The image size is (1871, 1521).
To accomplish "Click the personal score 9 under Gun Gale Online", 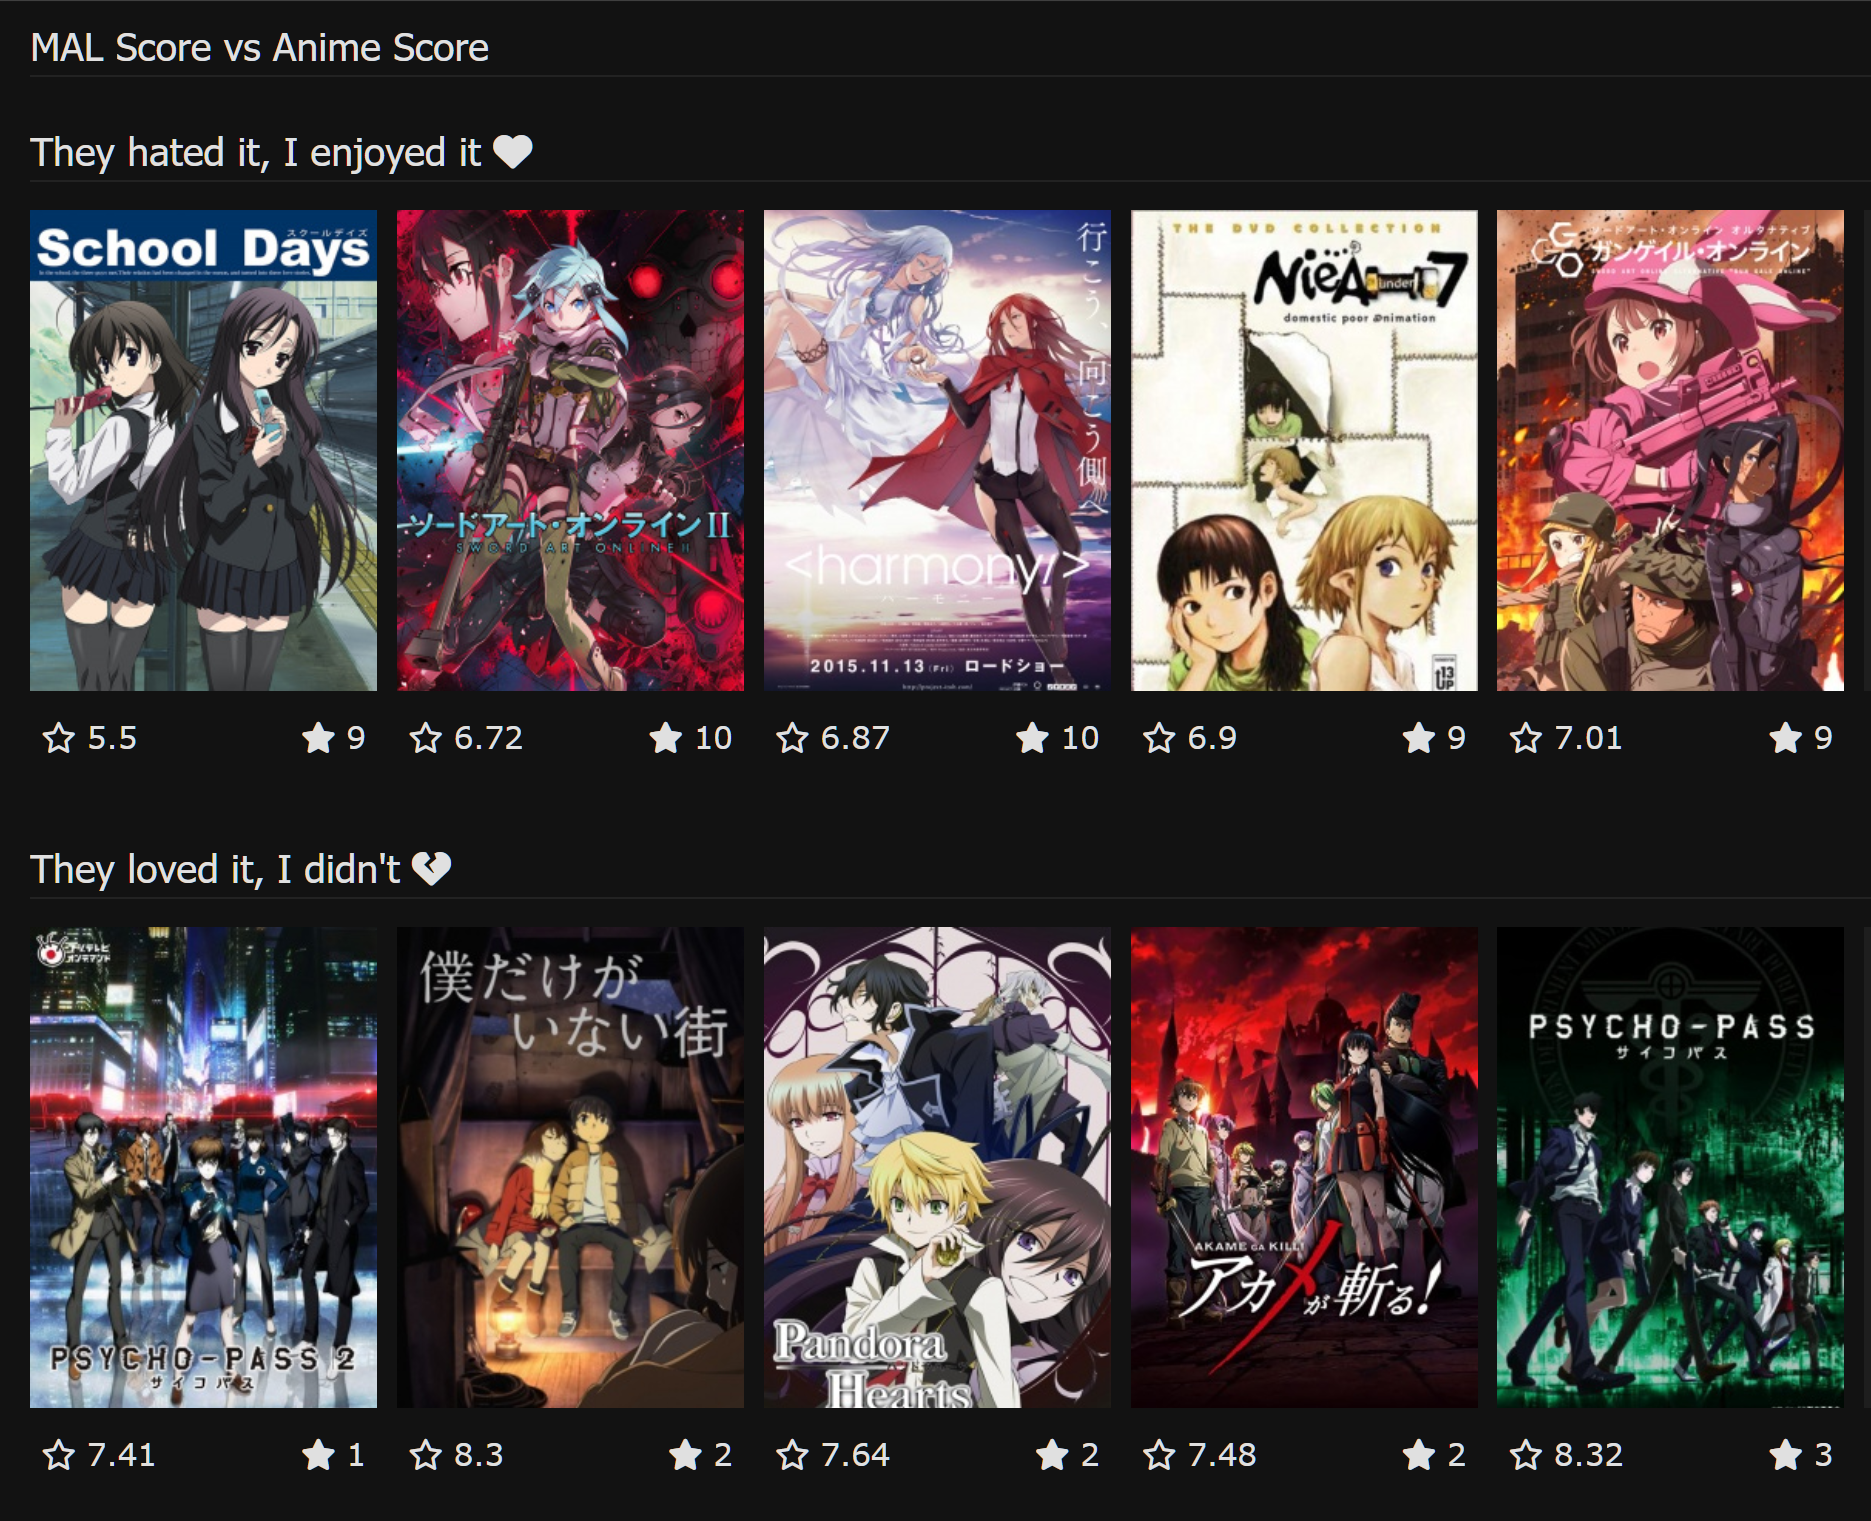I will click(x=1824, y=738).
